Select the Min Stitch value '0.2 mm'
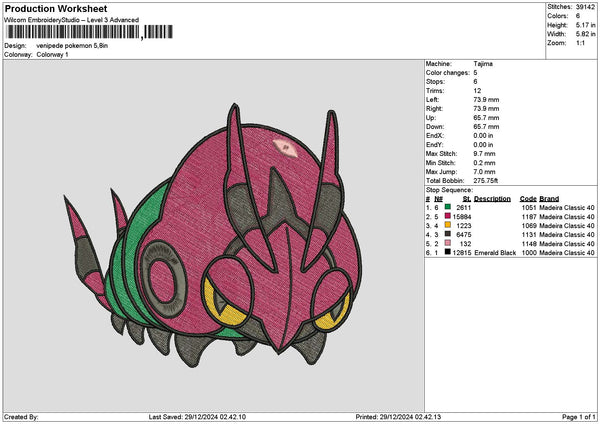Viewport: 600px width, 424px height. 484,163
